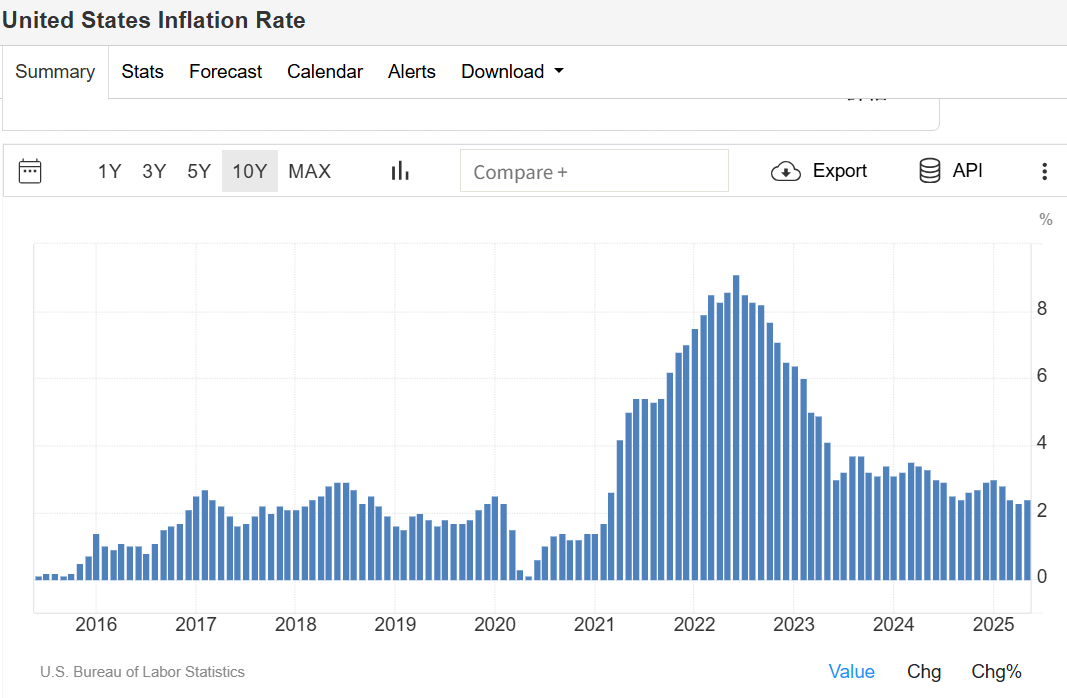Open the Stats tab

pyautogui.click(x=142, y=71)
